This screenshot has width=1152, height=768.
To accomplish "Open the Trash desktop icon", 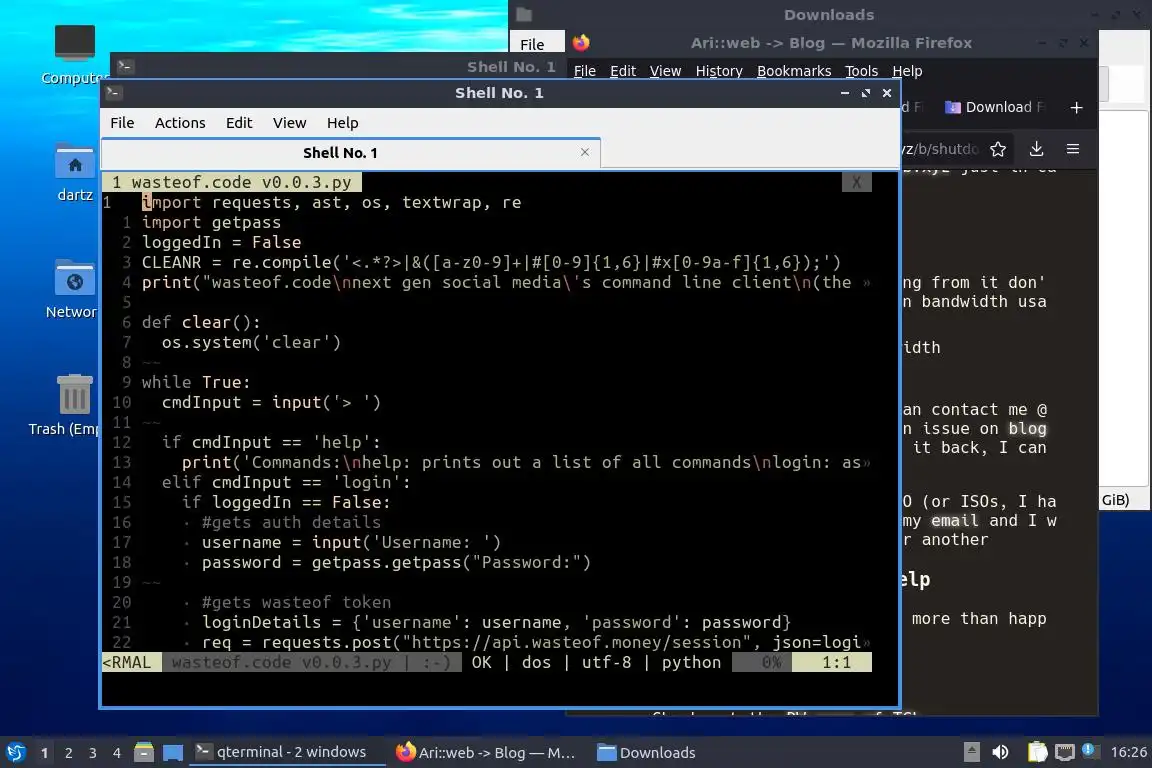I will [72, 406].
